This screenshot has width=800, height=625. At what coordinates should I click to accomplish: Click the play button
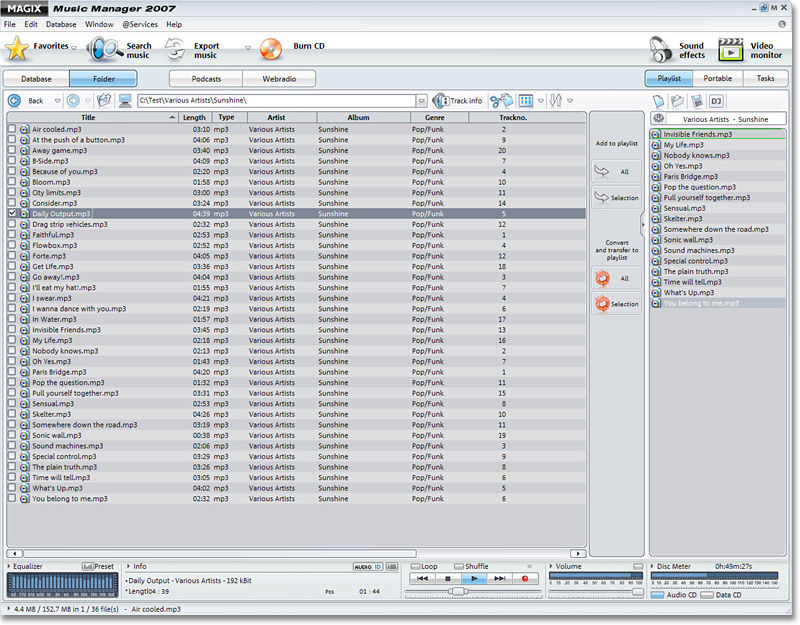click(x=474, y=579)
